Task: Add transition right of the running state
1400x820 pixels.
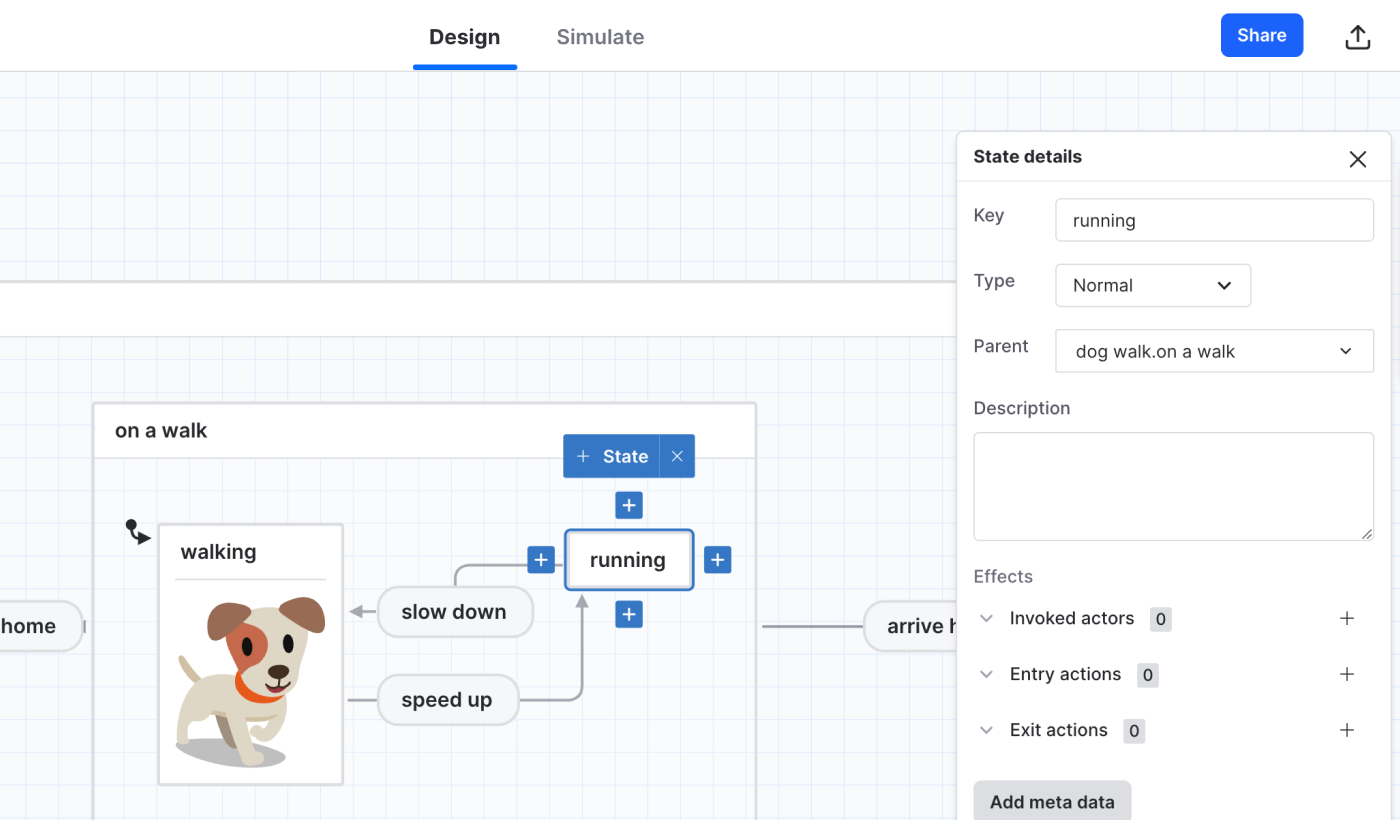Action: click(x=717, y=560)
